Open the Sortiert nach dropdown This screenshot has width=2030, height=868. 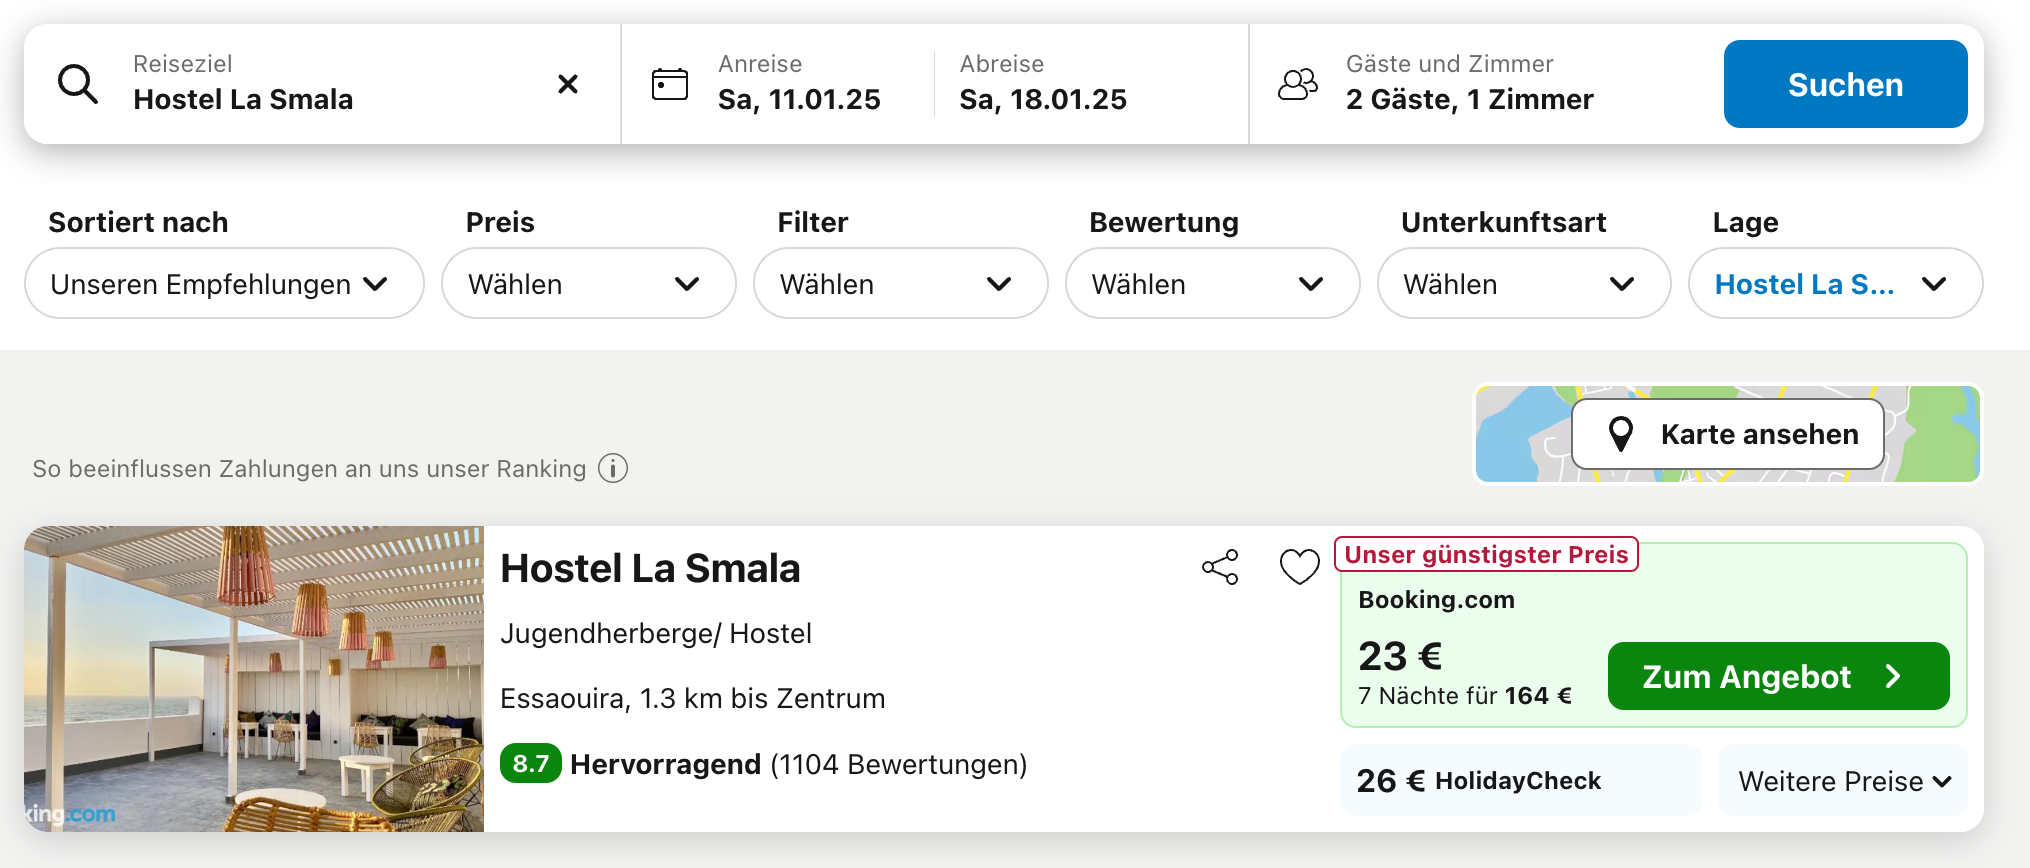224,284
